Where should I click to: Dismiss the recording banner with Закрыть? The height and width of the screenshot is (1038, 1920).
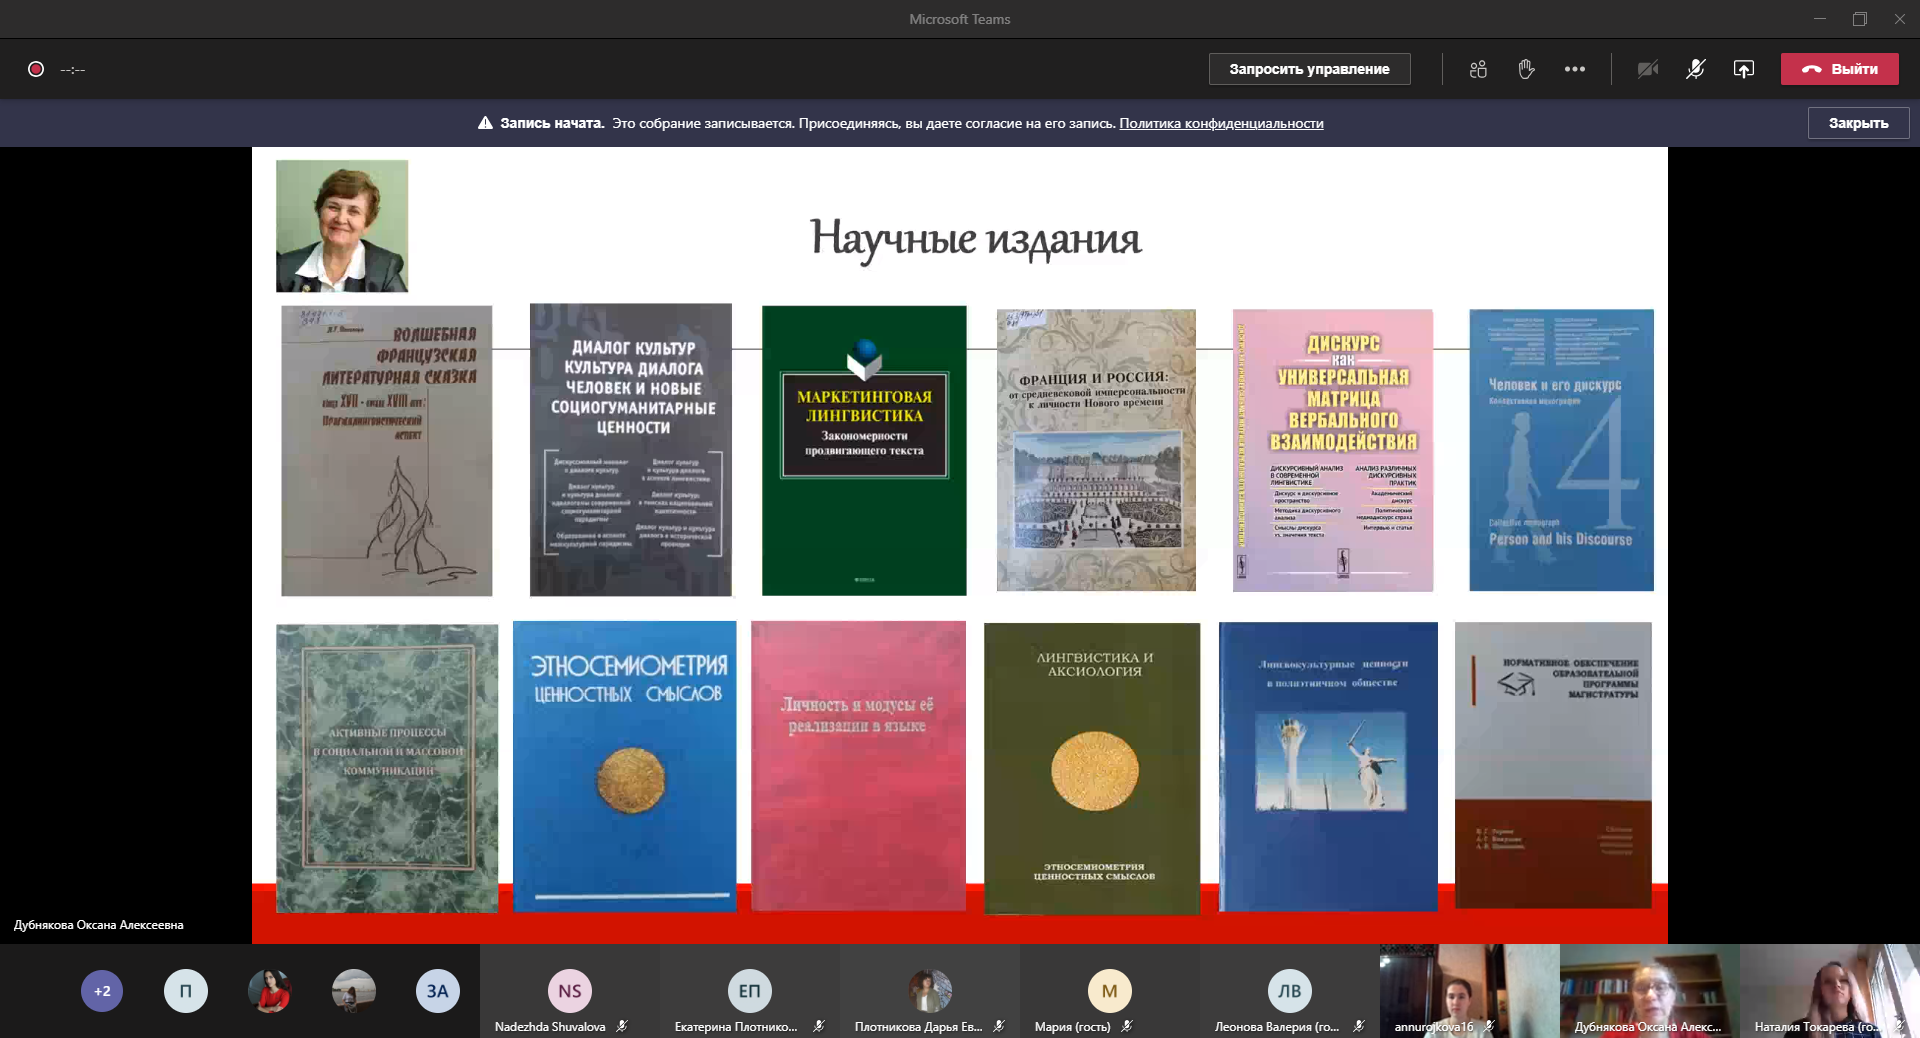point(1858,123)
